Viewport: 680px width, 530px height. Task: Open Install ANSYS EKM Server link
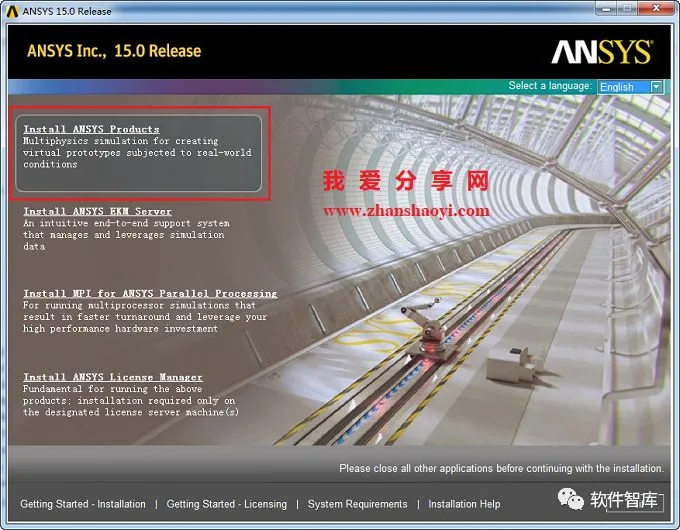97,212
